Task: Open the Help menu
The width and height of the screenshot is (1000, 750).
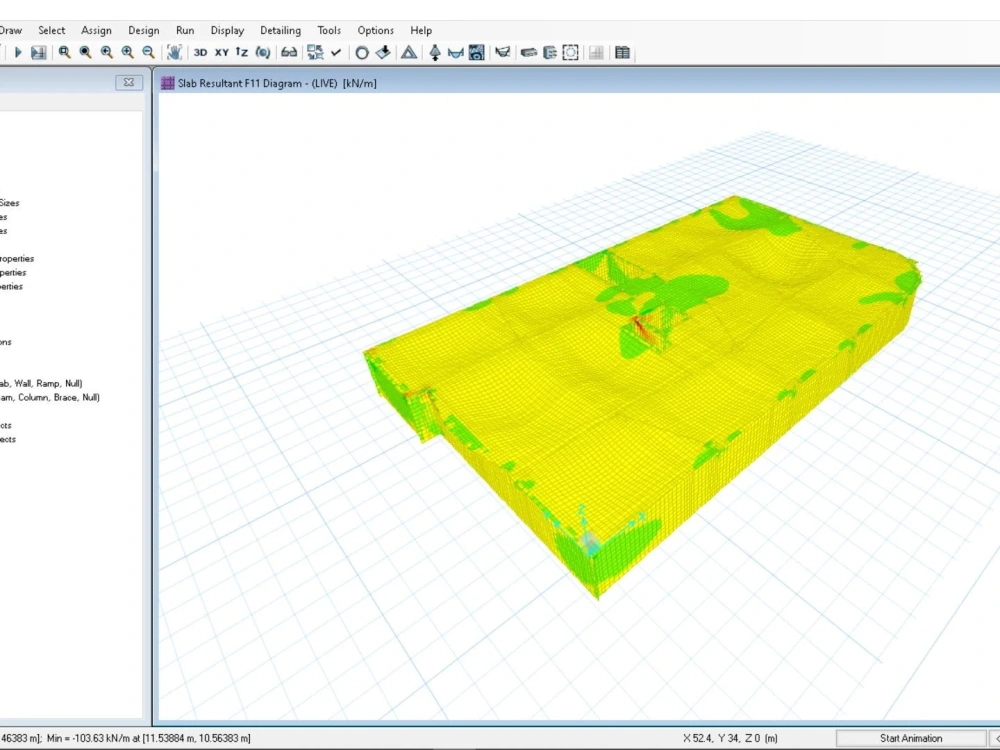Action: point(421,30)
